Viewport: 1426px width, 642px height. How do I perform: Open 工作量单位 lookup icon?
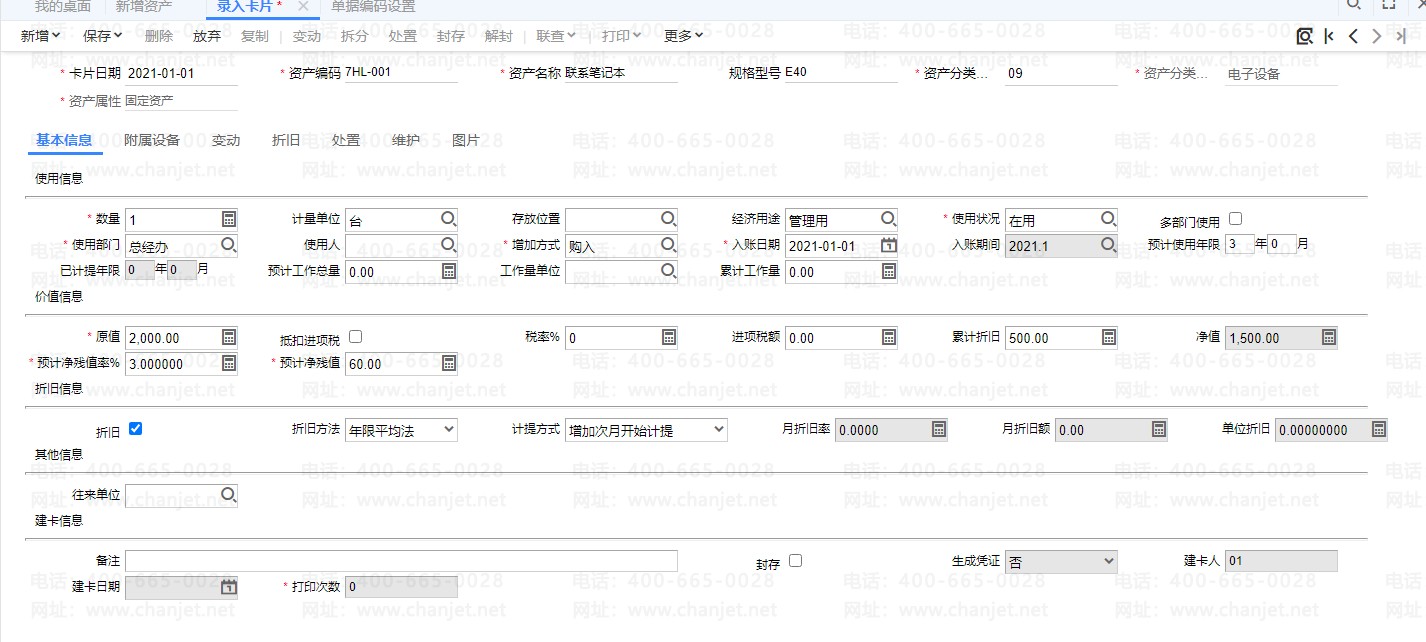[668, 271]
